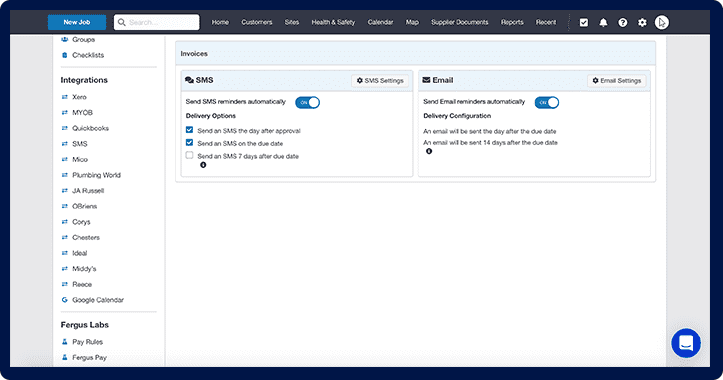Click the info icon under SMS delivery options
Screen dimensions: 723x380
[x=203, y=165]
